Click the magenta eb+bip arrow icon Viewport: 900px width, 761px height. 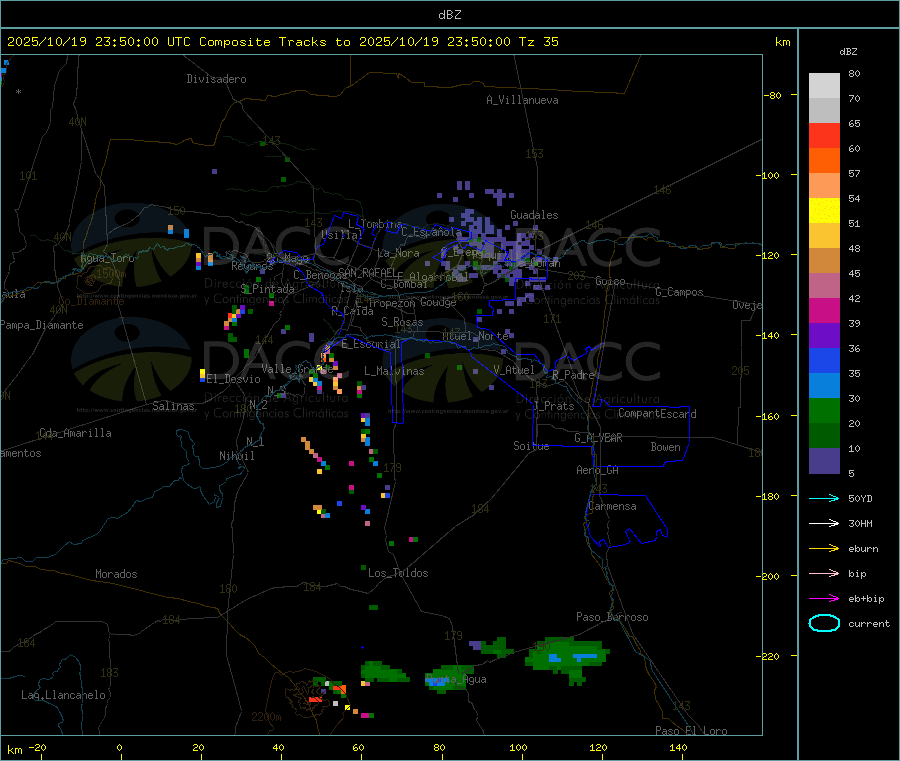click(824, 599)
